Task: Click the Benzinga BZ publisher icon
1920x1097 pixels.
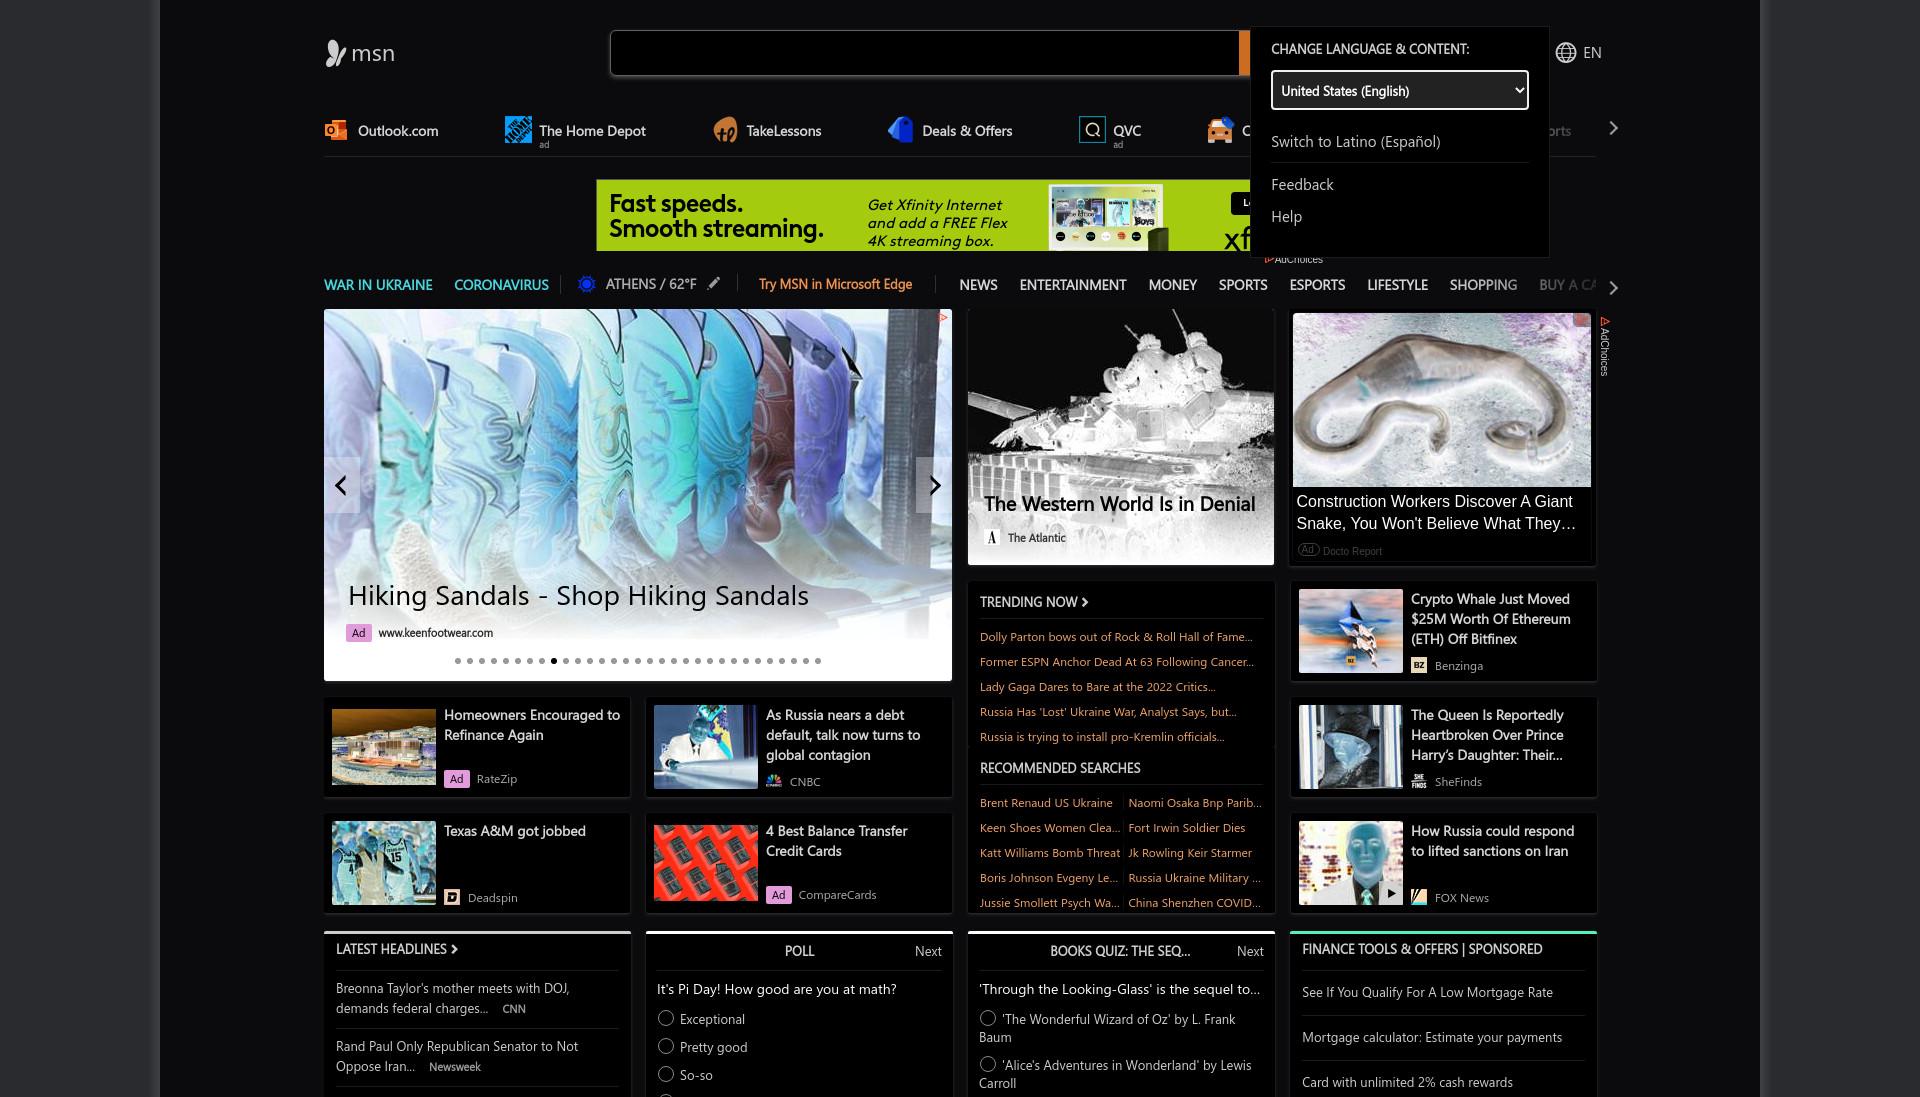Action: [x=1419, y=665]
